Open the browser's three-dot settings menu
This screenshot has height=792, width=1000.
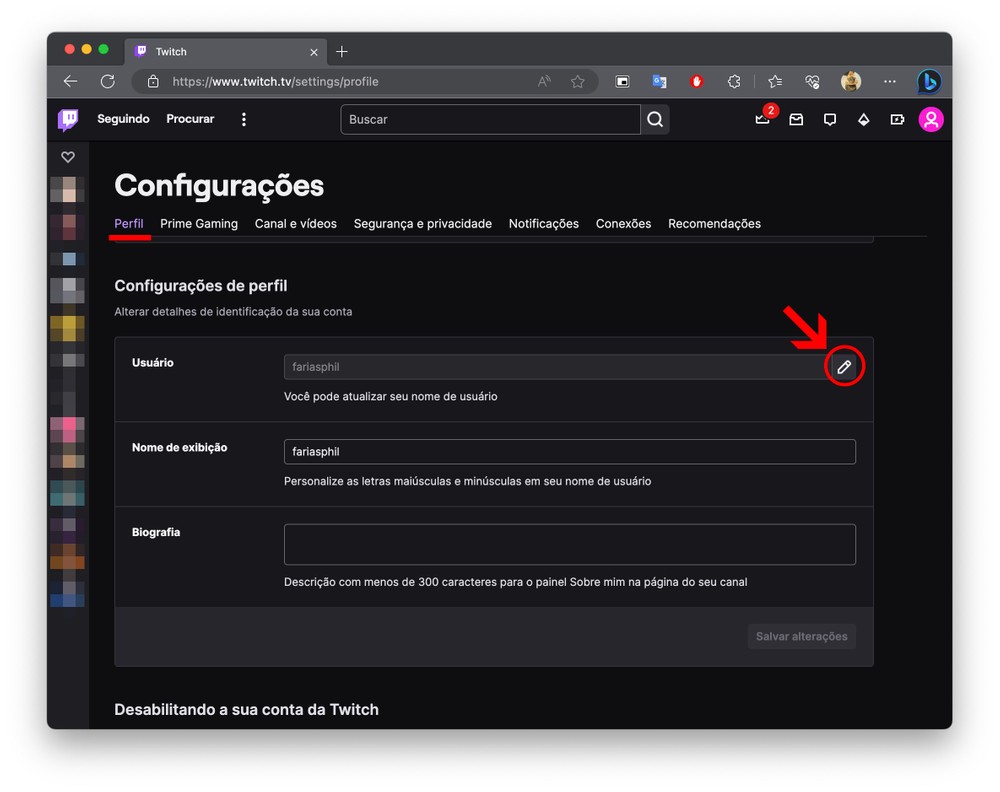889,81
